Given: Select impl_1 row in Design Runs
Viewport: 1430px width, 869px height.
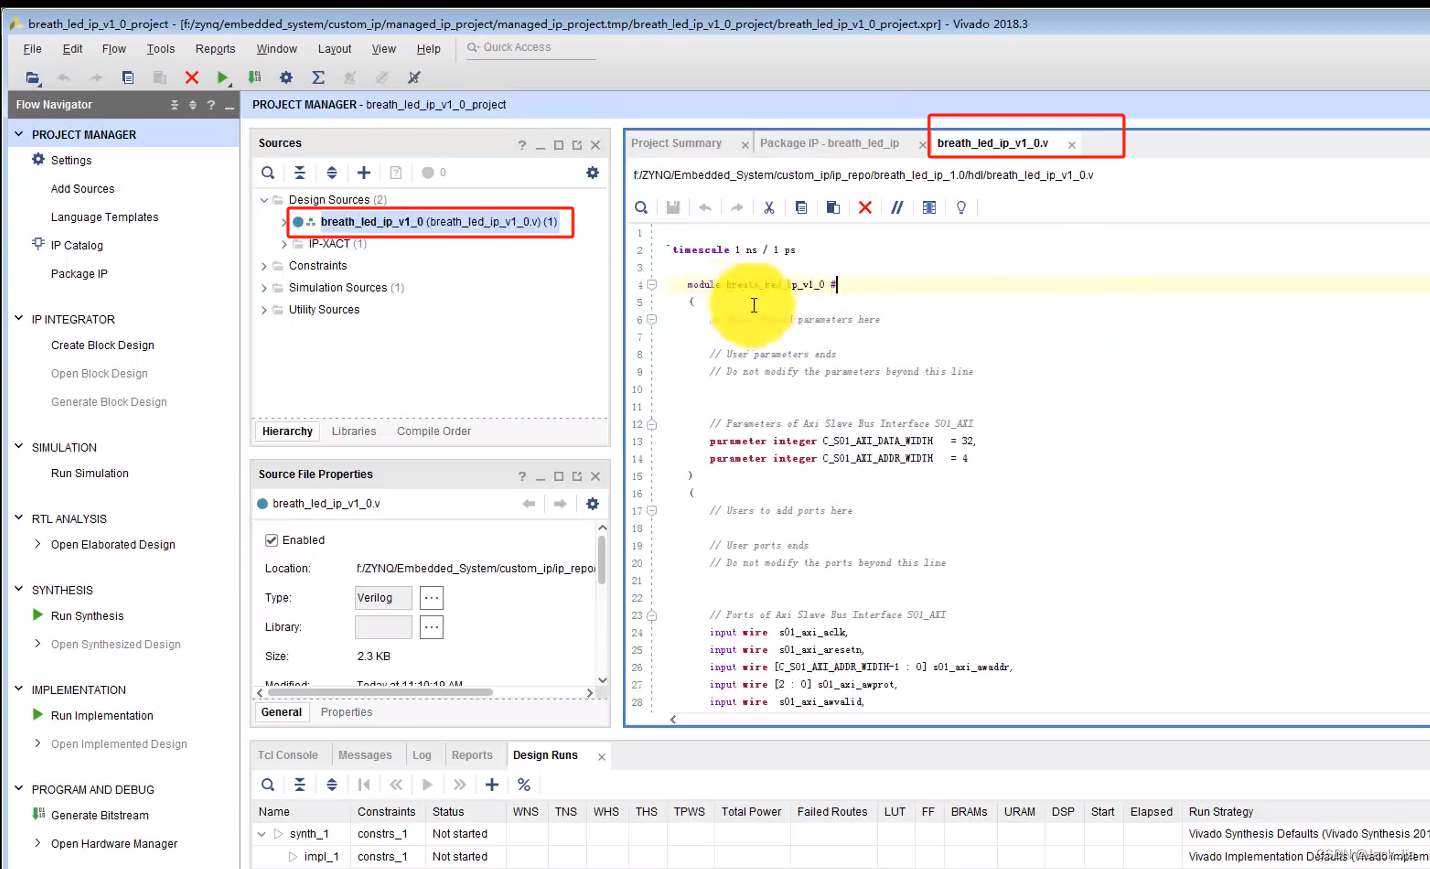Looking at the screenshot, I should (321, 857).
